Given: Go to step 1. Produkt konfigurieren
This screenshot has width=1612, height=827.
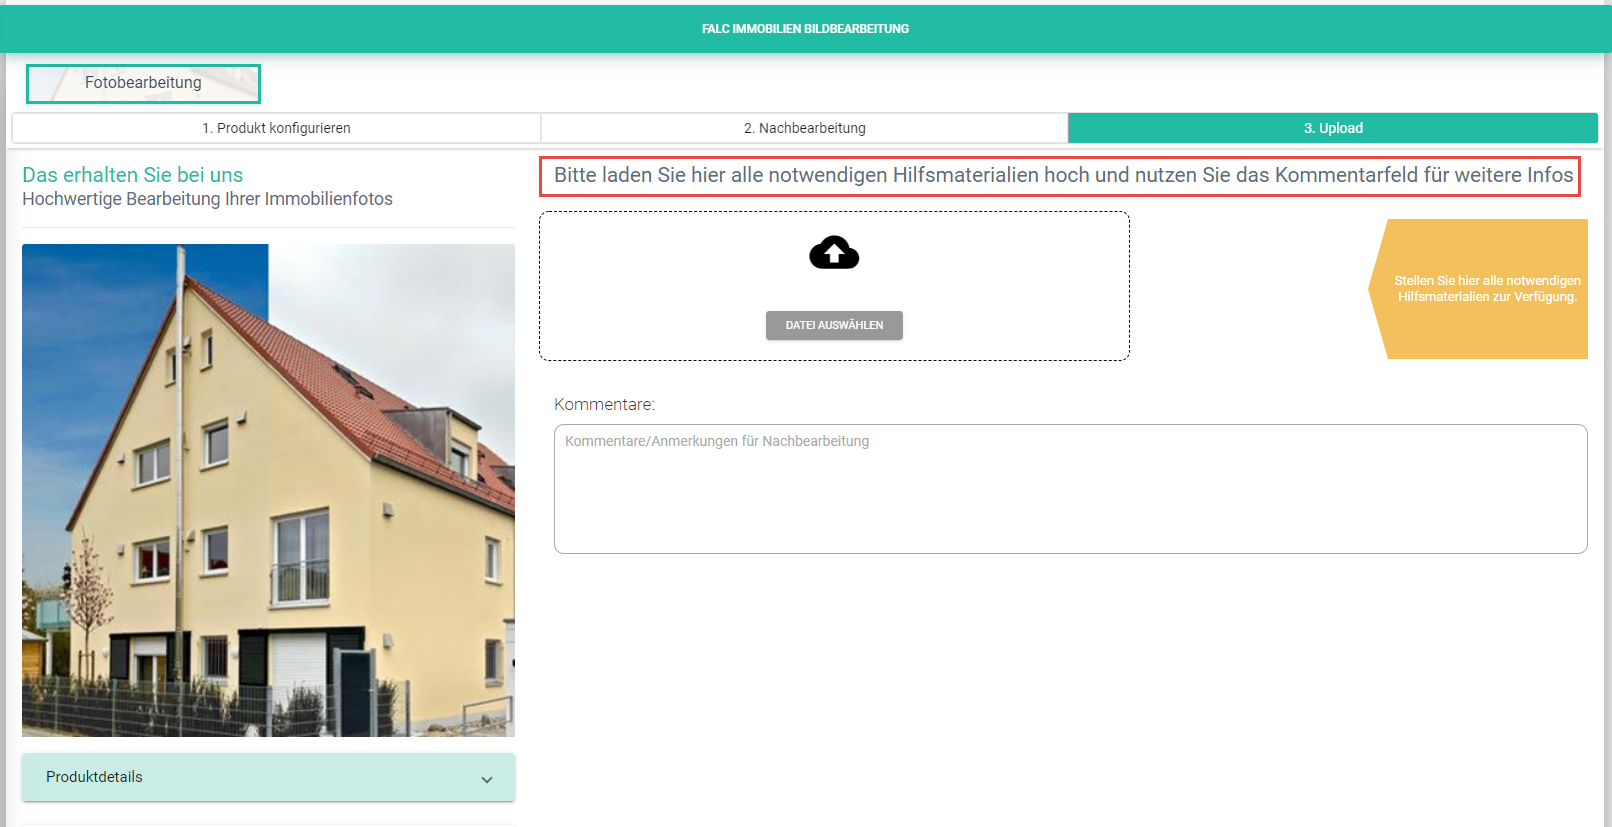Looking at the screenshot, I should pos(276,128).
